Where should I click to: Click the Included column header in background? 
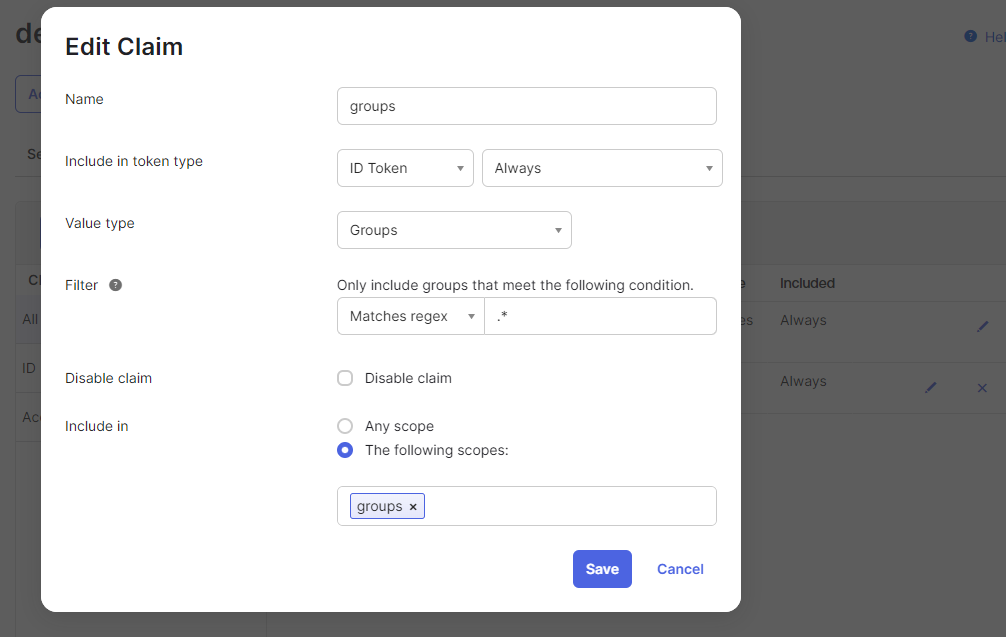(807, 284)
